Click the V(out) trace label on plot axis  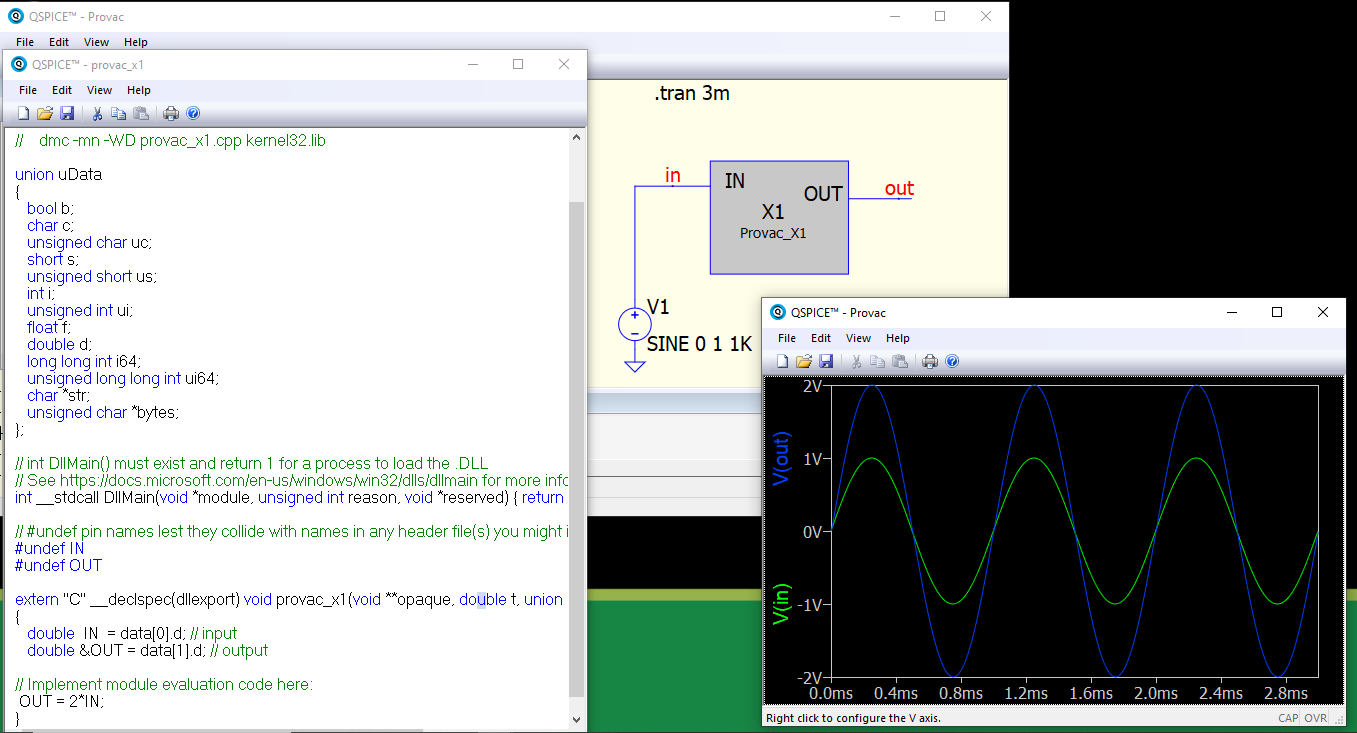783,458
